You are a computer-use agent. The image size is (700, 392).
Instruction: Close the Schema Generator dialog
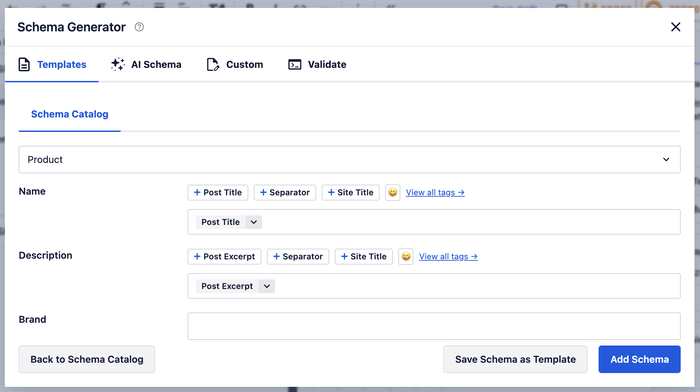coord(675,27)
